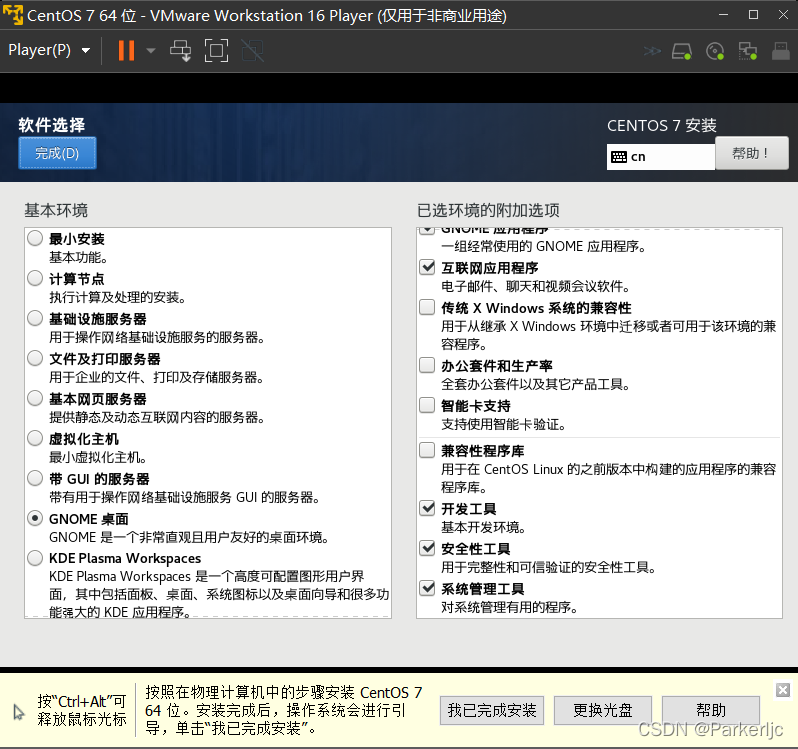Screen dimensions: 798x749
Task: Click the double-arrow devices expand icon
Action: (x=652, y=51)
